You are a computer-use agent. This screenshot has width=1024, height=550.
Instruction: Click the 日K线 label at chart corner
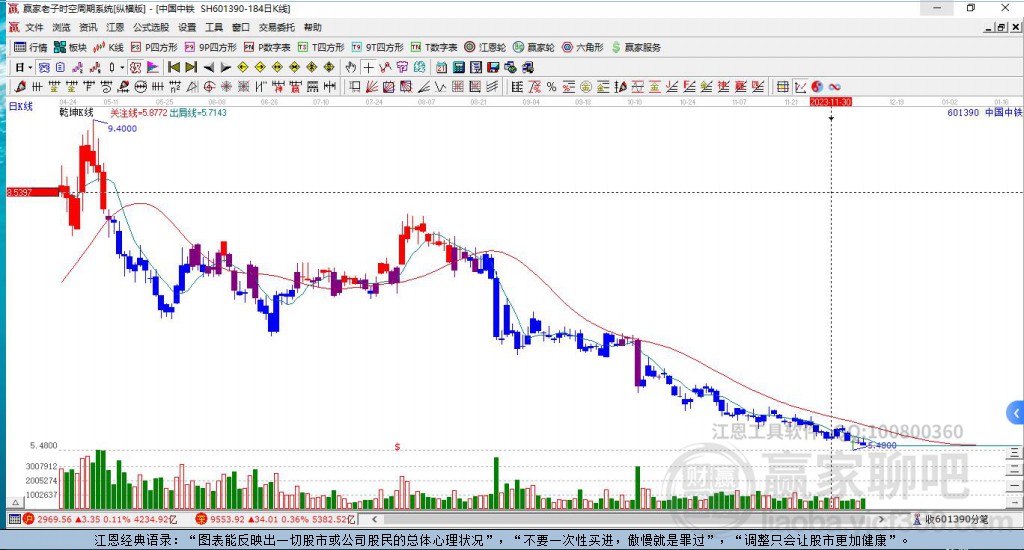coord(20,106)
